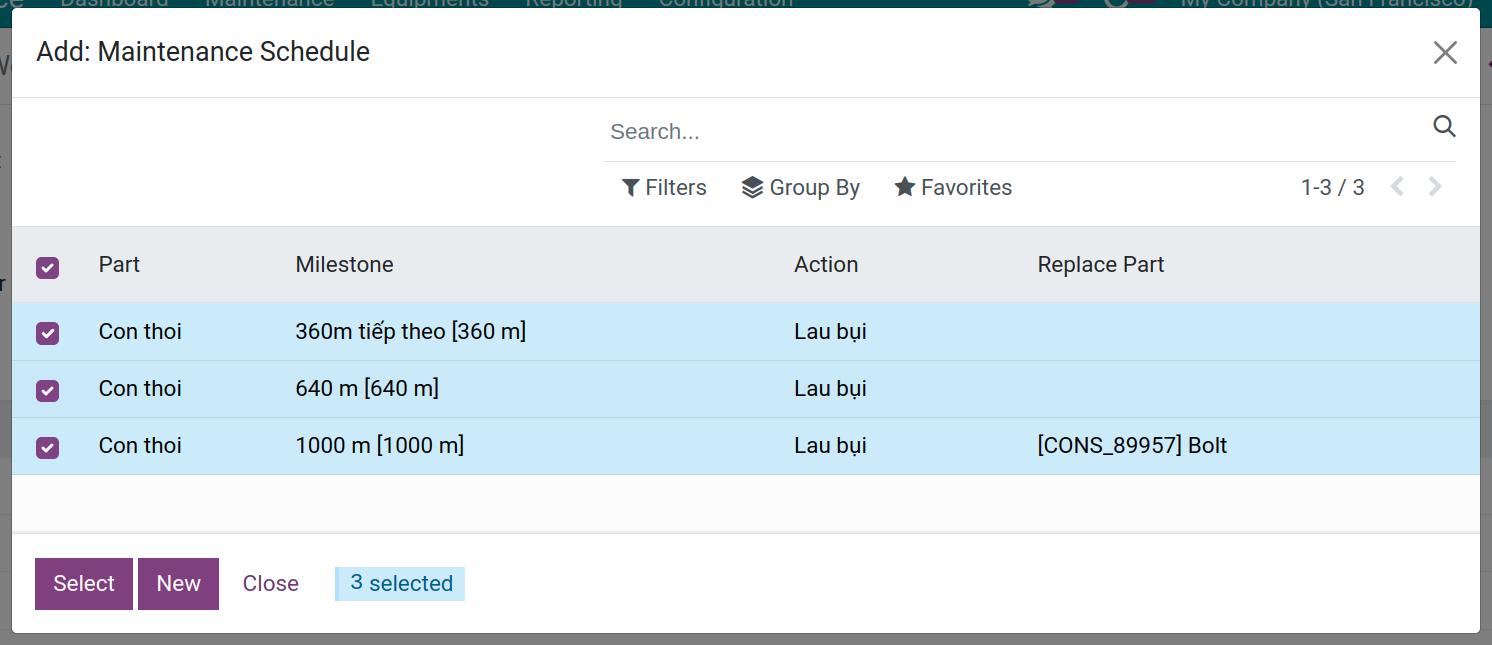Focus the Search input field
This screenshot has width=1492, height=645.
point(1015,131)
